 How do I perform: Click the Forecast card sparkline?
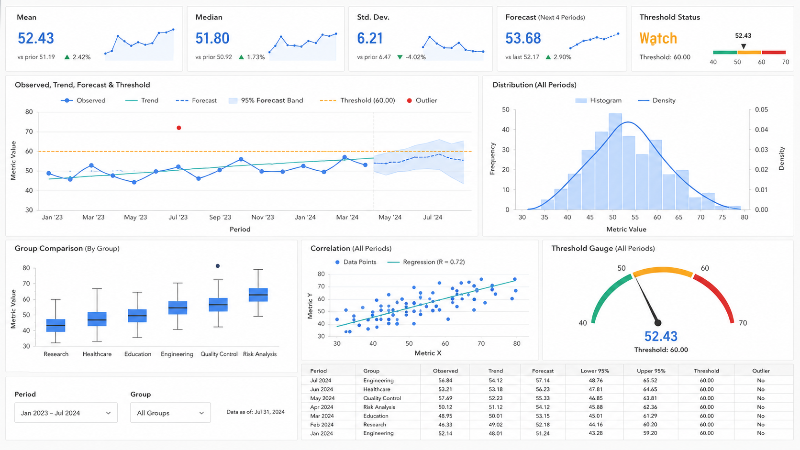click(594, 41)
